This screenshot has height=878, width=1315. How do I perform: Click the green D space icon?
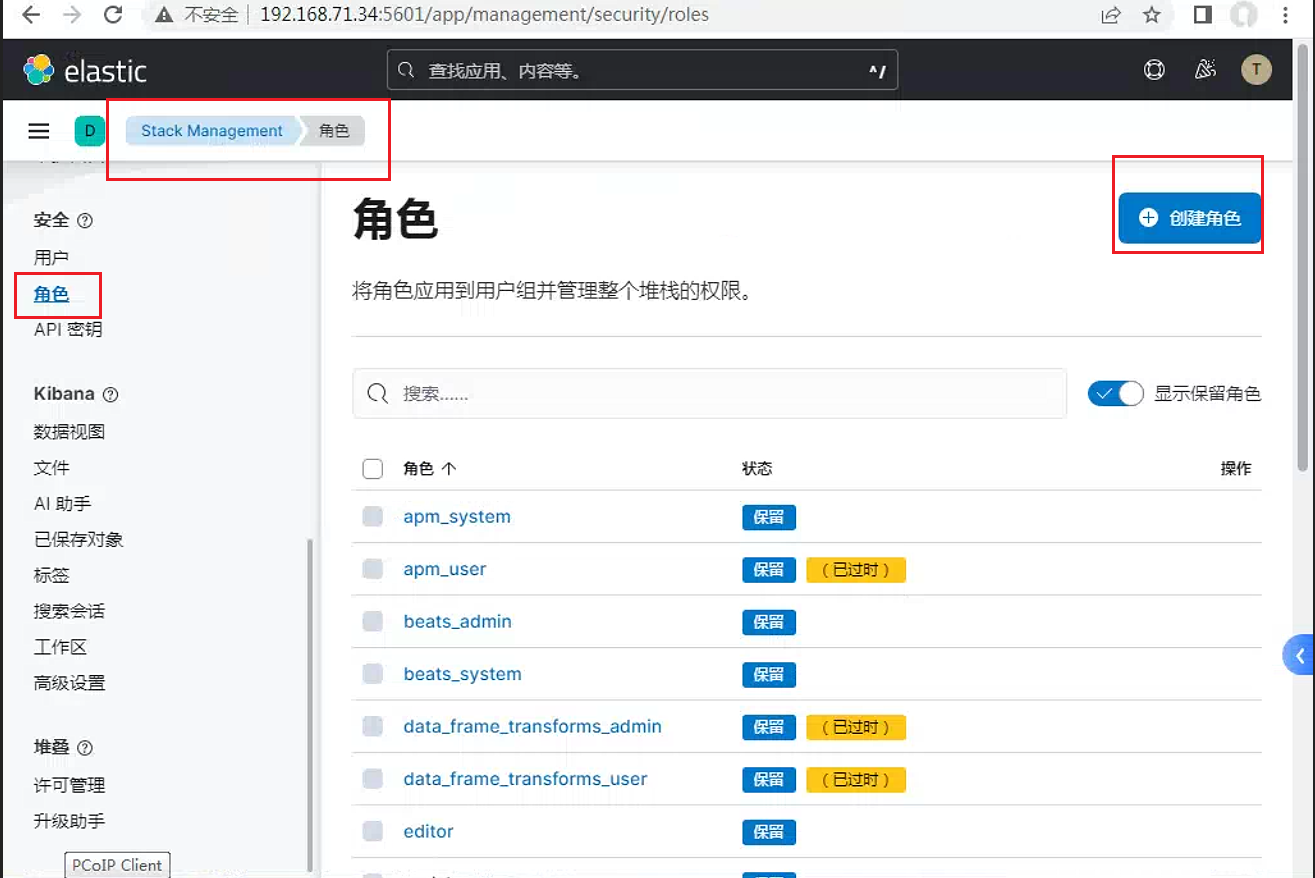click(89, 131)
